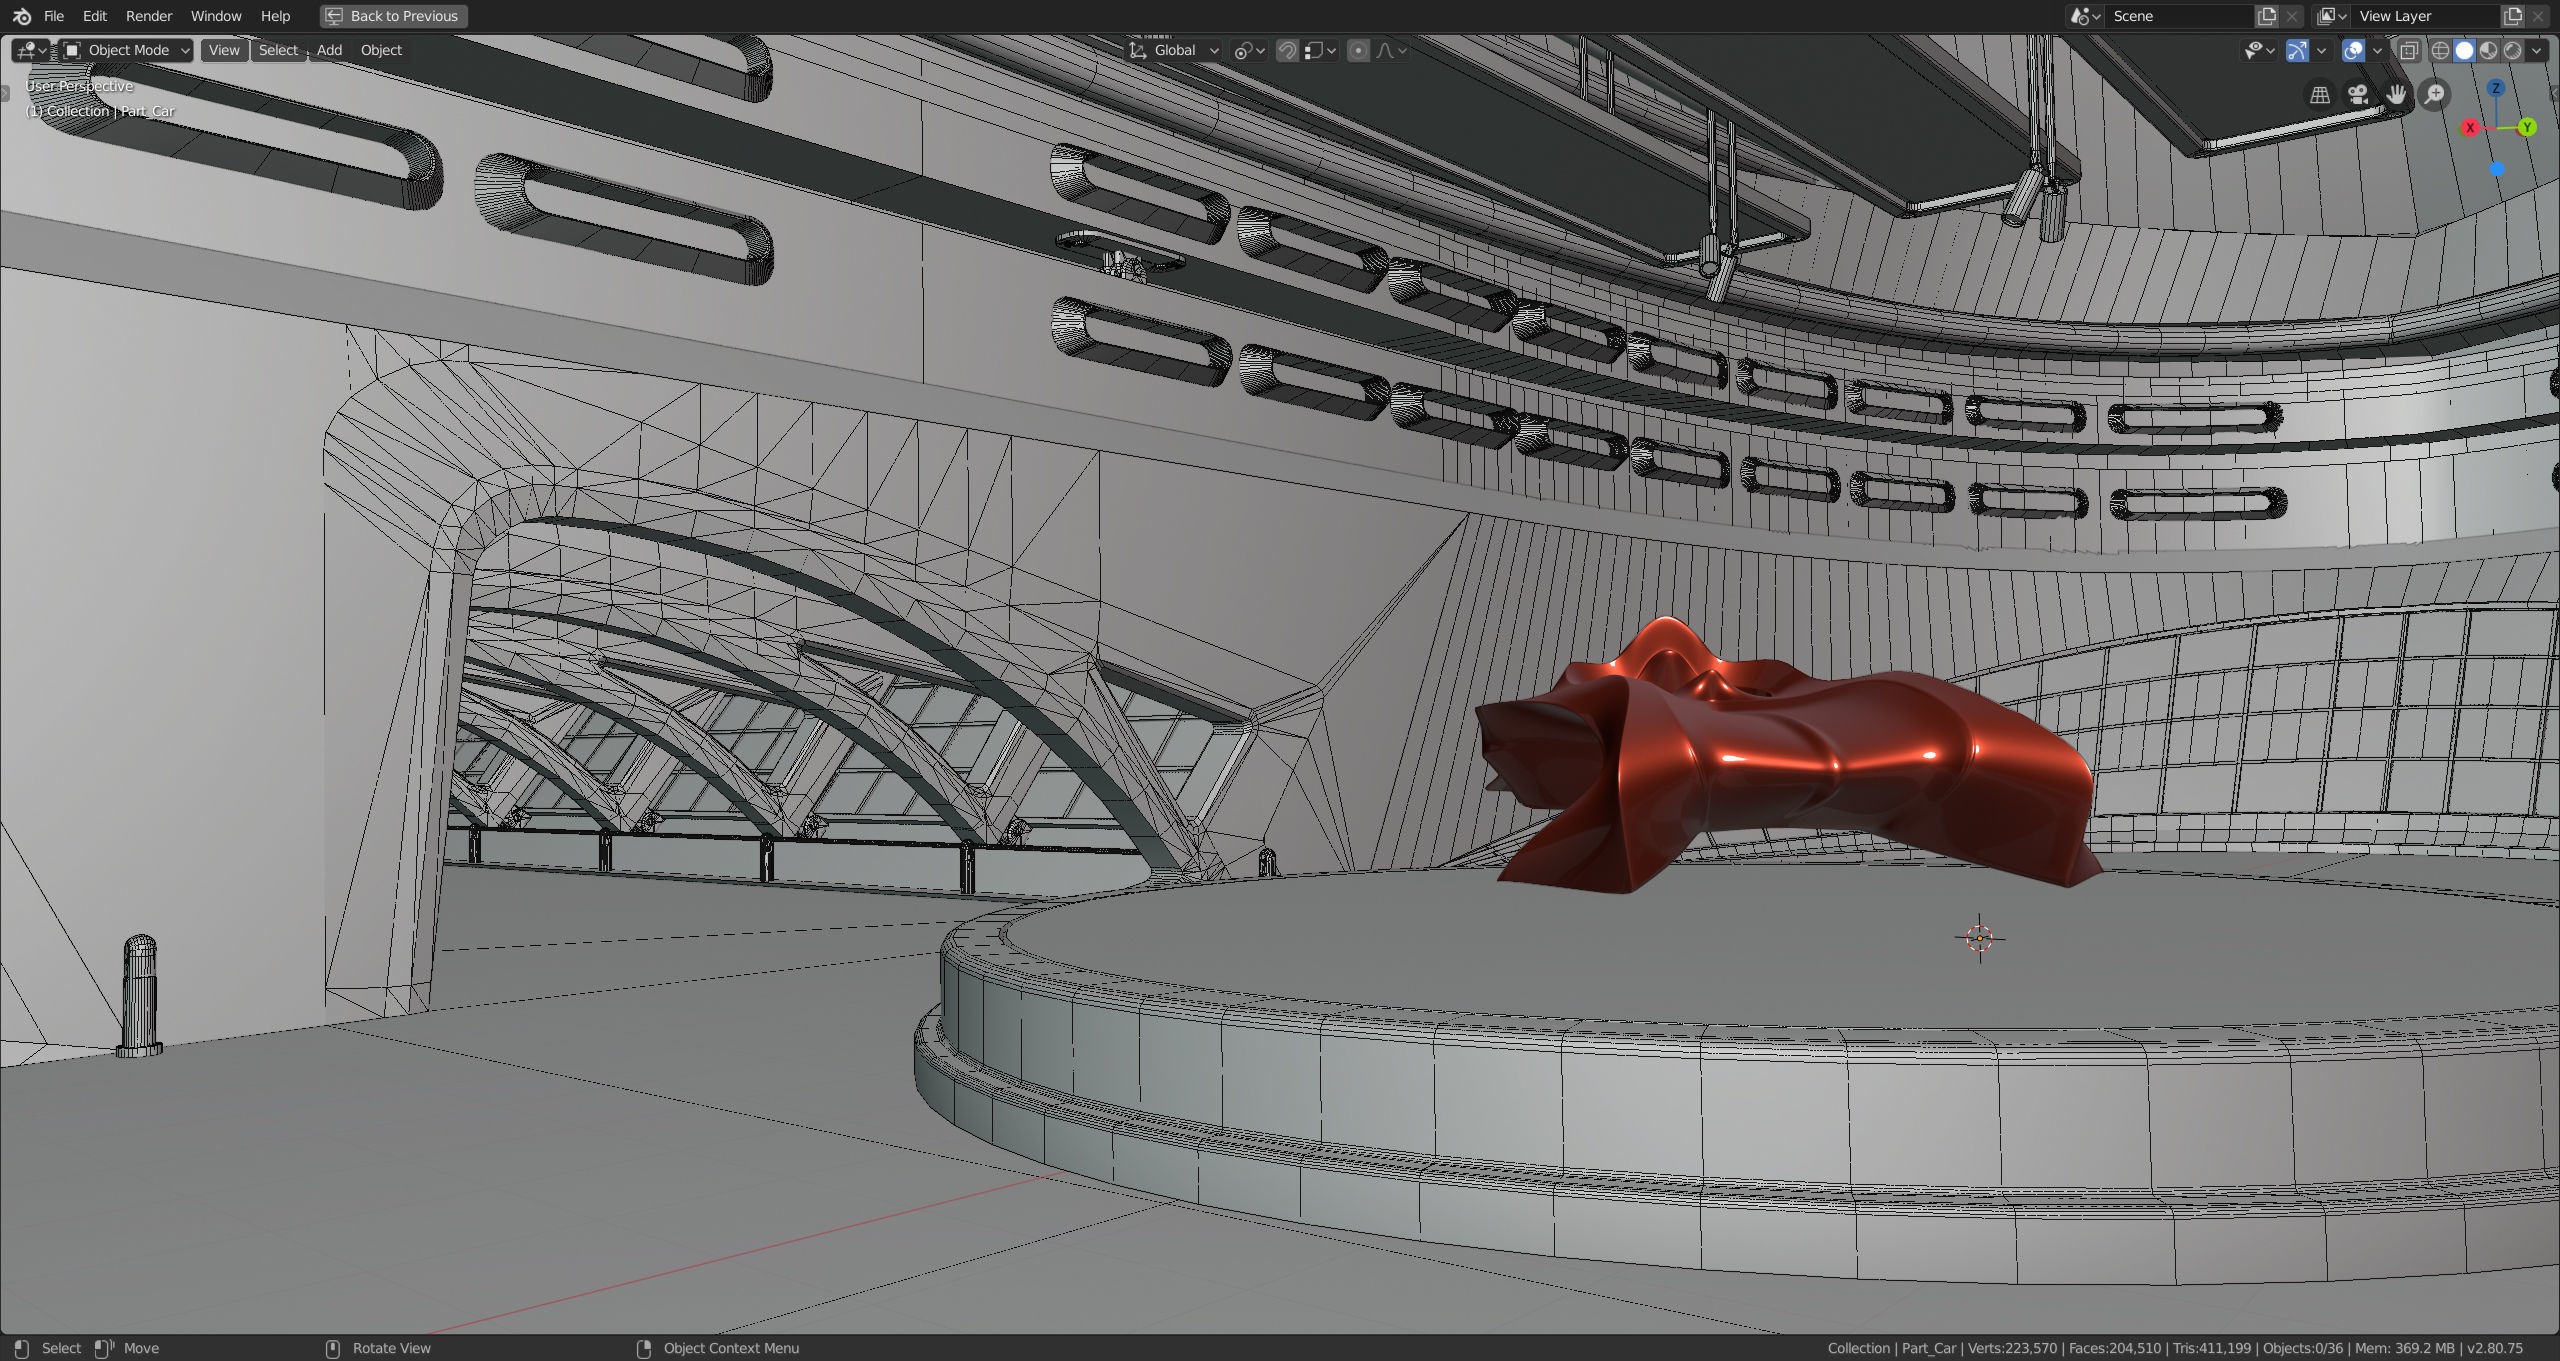Toggle X-ray display mode
The width and height of the screenshot is (2560, 1361).
[x=2409, y=50]
